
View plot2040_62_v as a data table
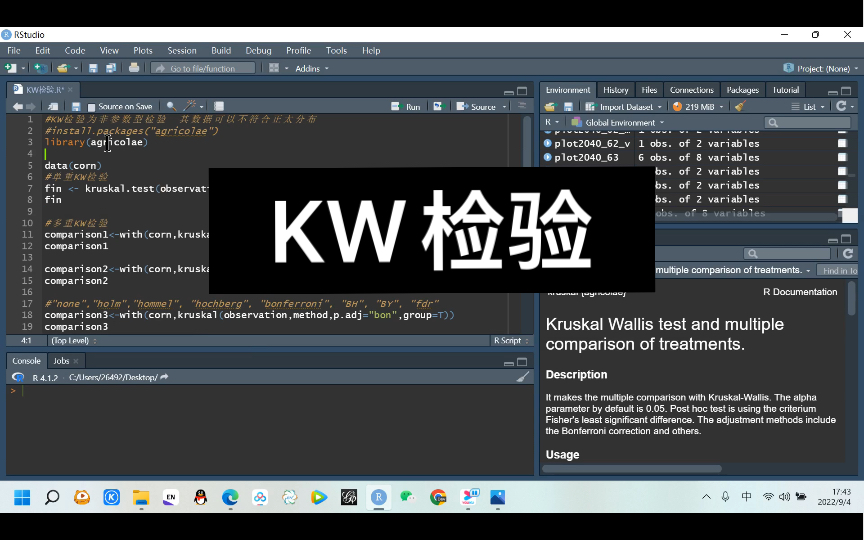pyautogui.click(x=842, y=143)
